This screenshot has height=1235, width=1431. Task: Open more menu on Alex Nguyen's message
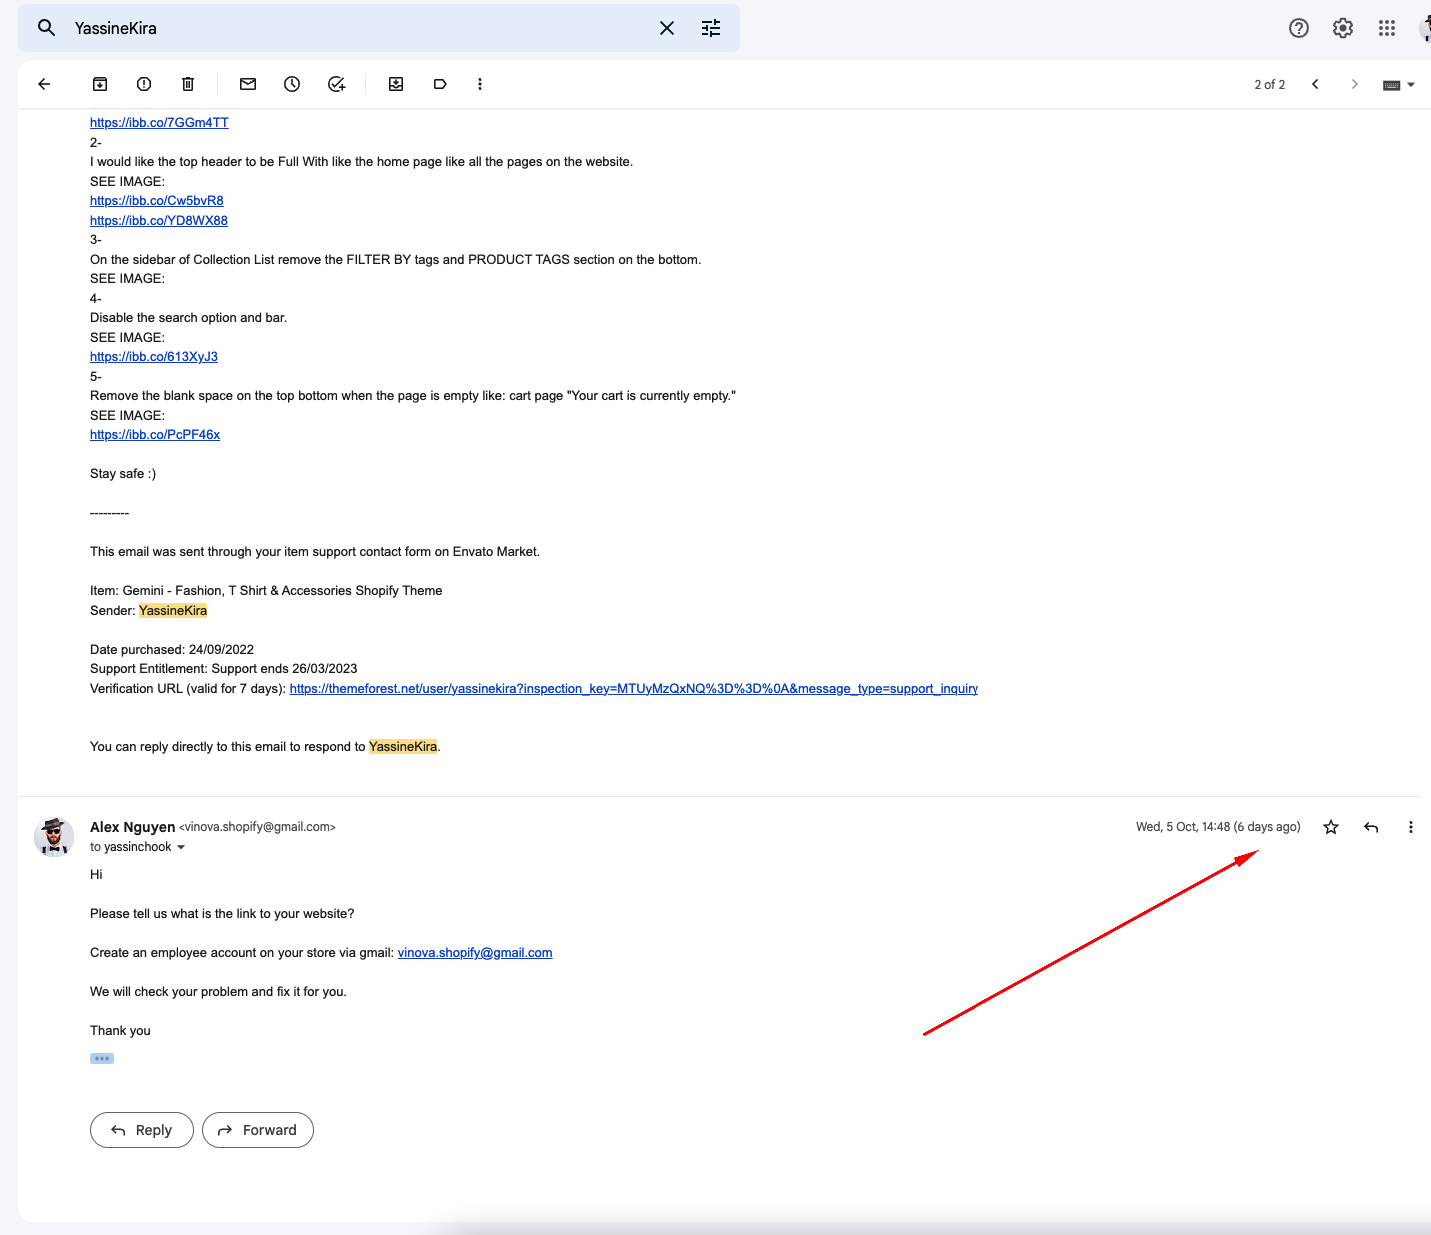[x=1410, y=827]
